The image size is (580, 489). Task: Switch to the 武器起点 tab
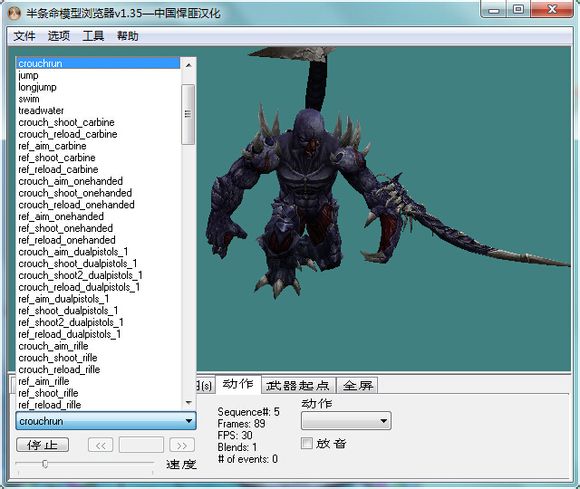click(x=298, y=386)
